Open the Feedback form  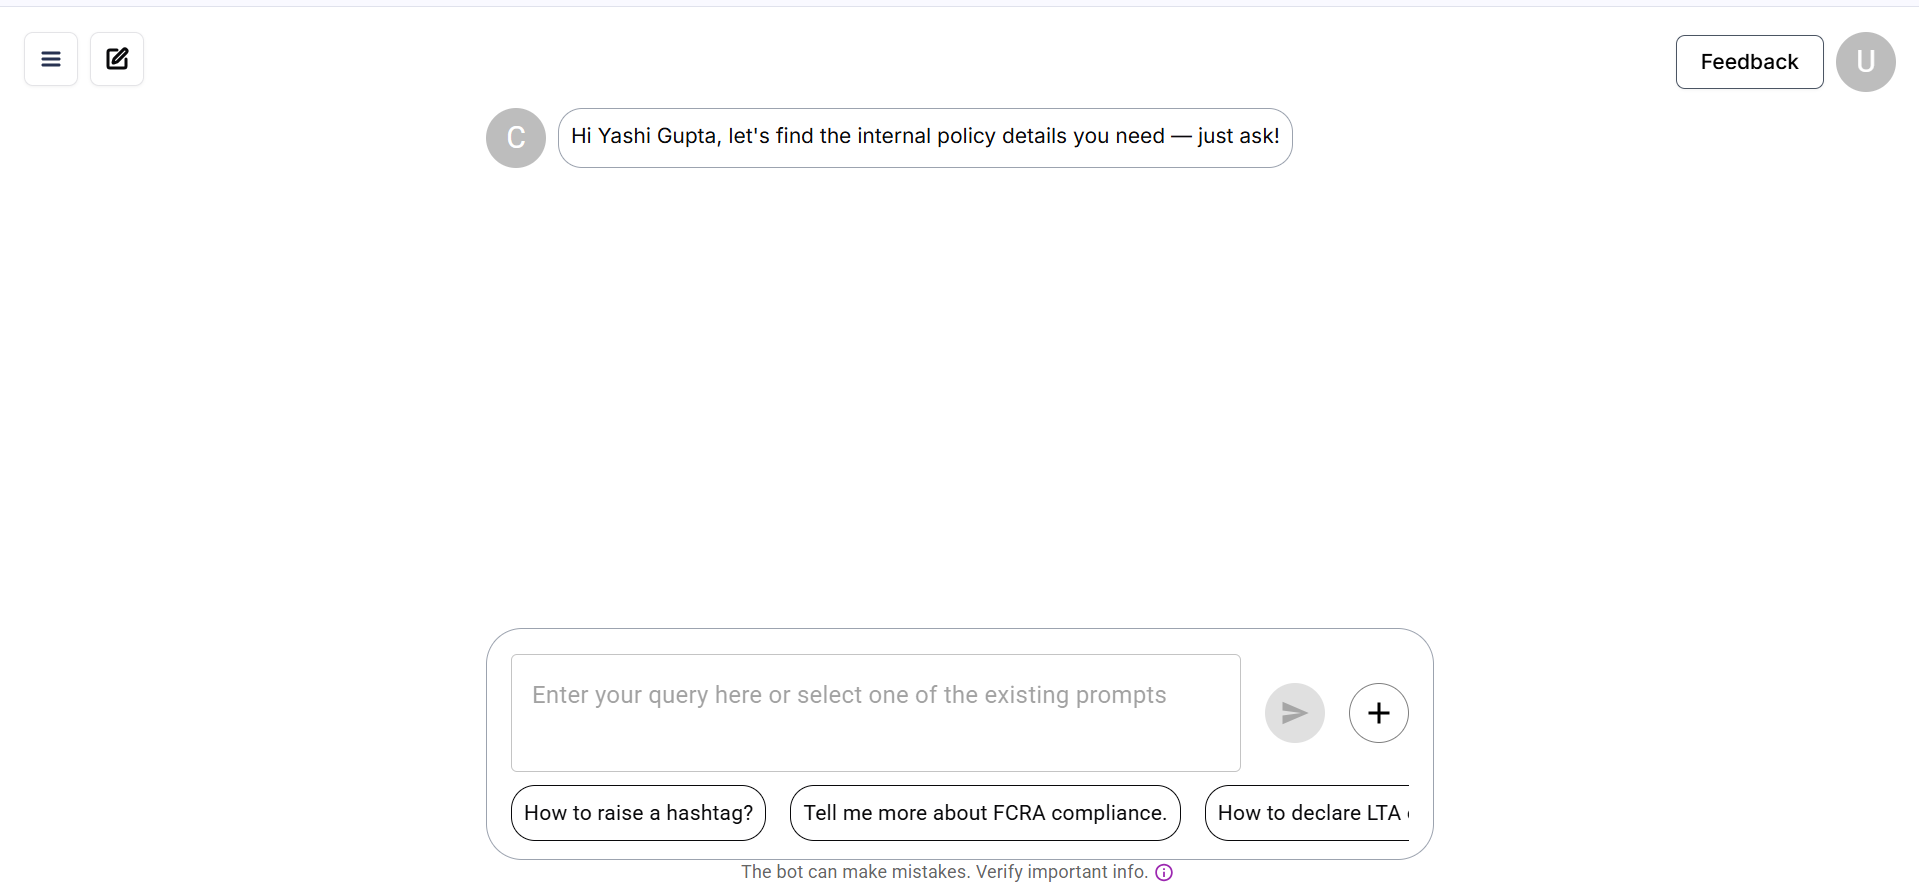(1749, 62)
